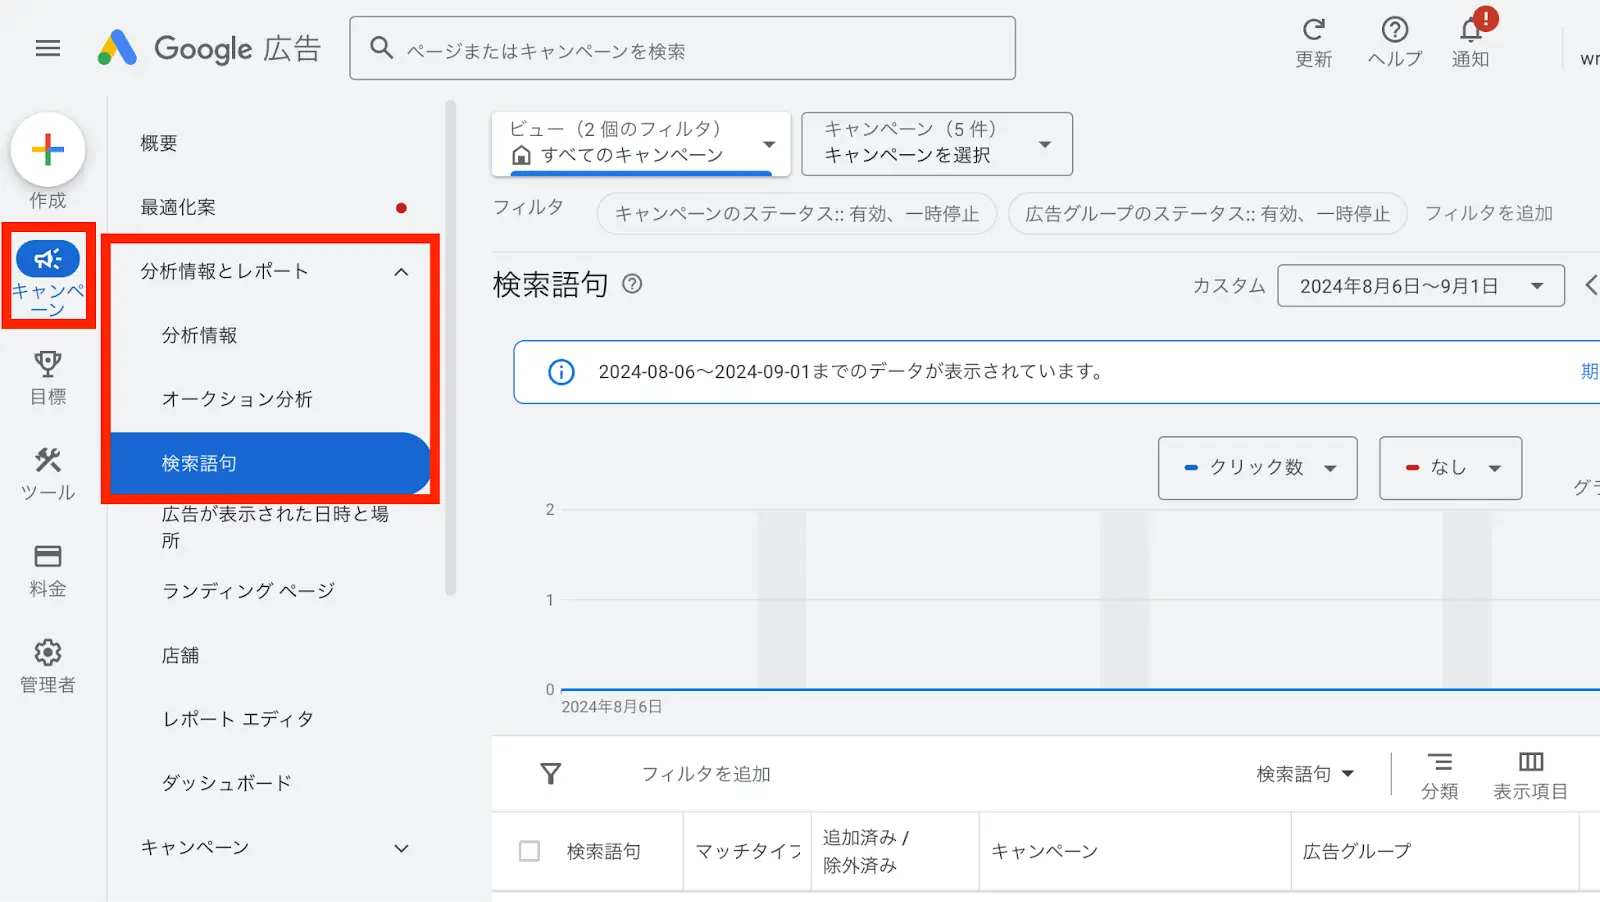Click カスタム date label
The width and height of the screenshot is (1600, 902).
click(x=1228, y=286)
